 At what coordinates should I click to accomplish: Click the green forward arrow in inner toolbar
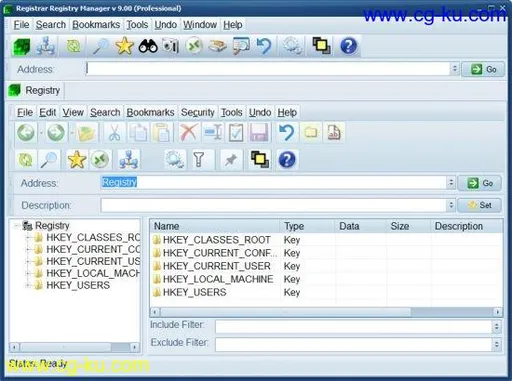pyautogui.click(x=56, y=133)
